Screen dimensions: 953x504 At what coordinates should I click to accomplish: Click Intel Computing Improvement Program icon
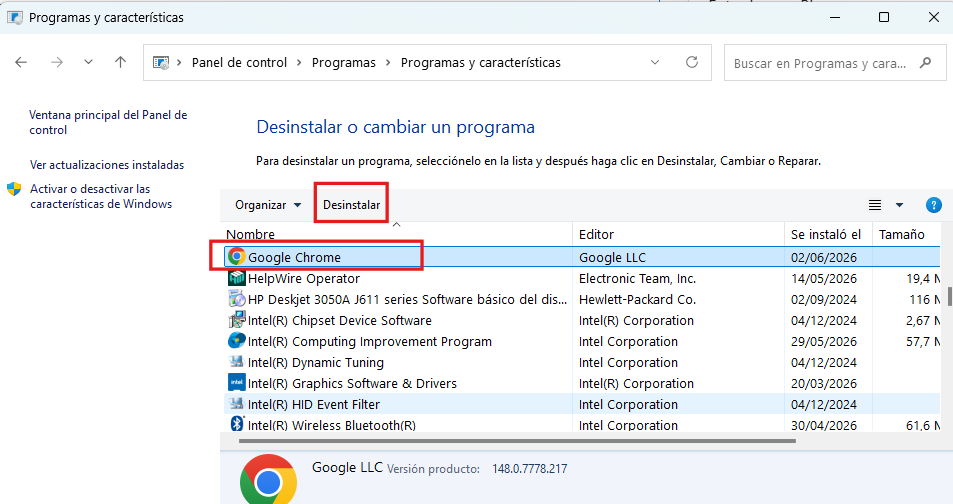click(x=236, y=340)
